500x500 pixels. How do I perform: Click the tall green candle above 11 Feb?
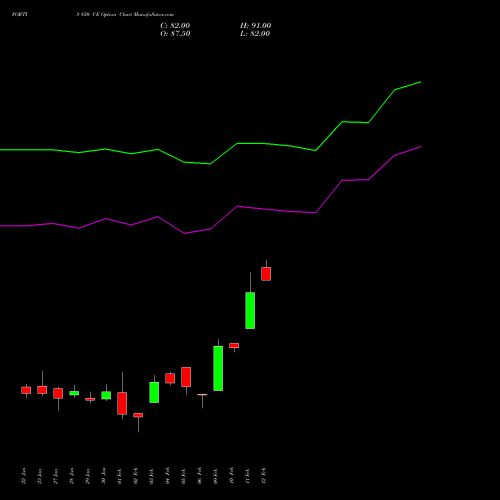point(250,310)
